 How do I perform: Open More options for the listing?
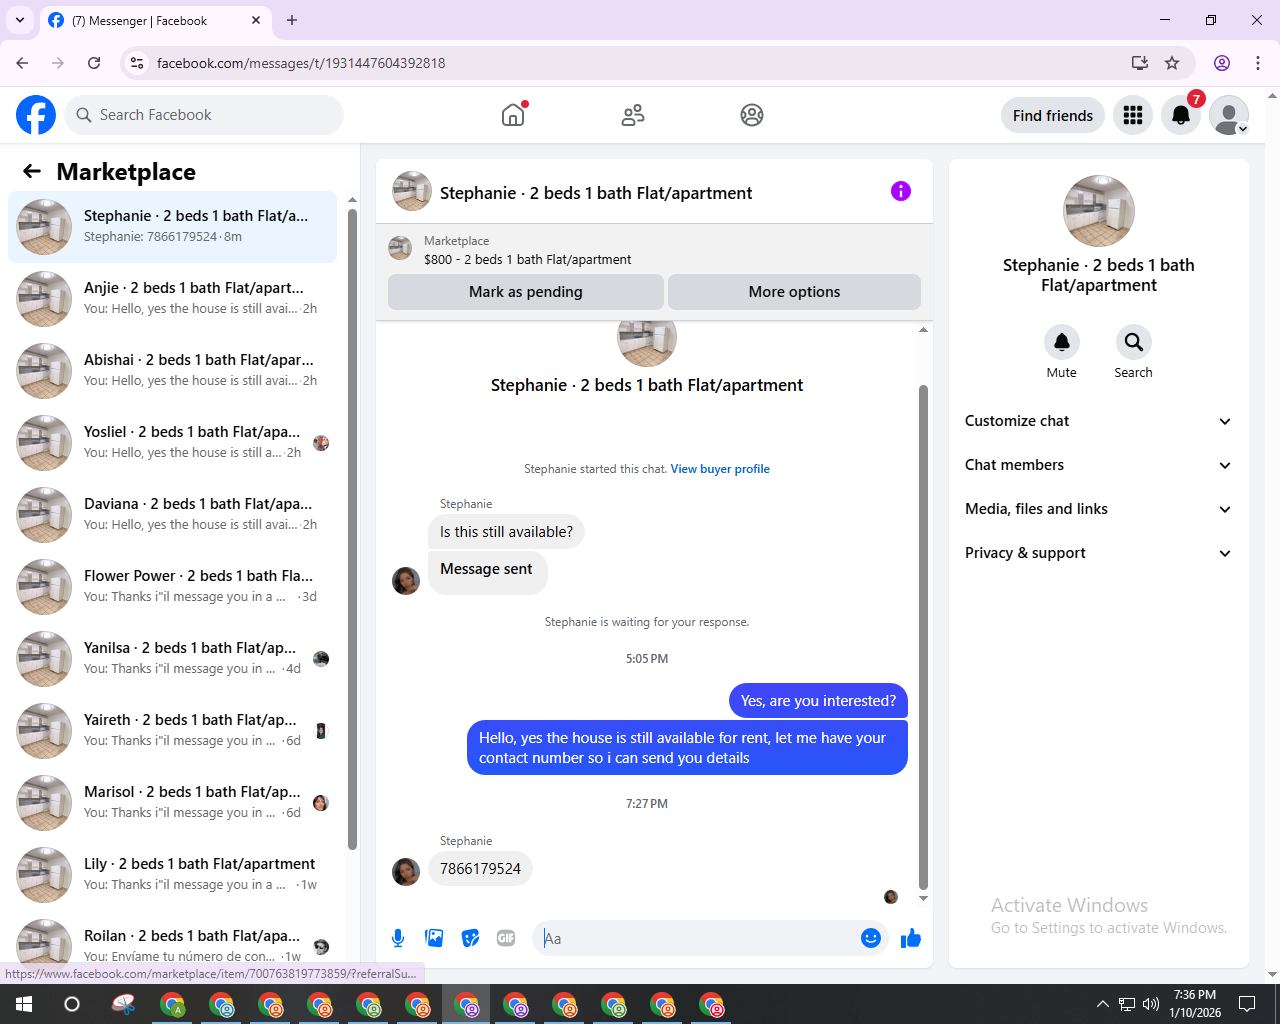click(x=794, y=292)
